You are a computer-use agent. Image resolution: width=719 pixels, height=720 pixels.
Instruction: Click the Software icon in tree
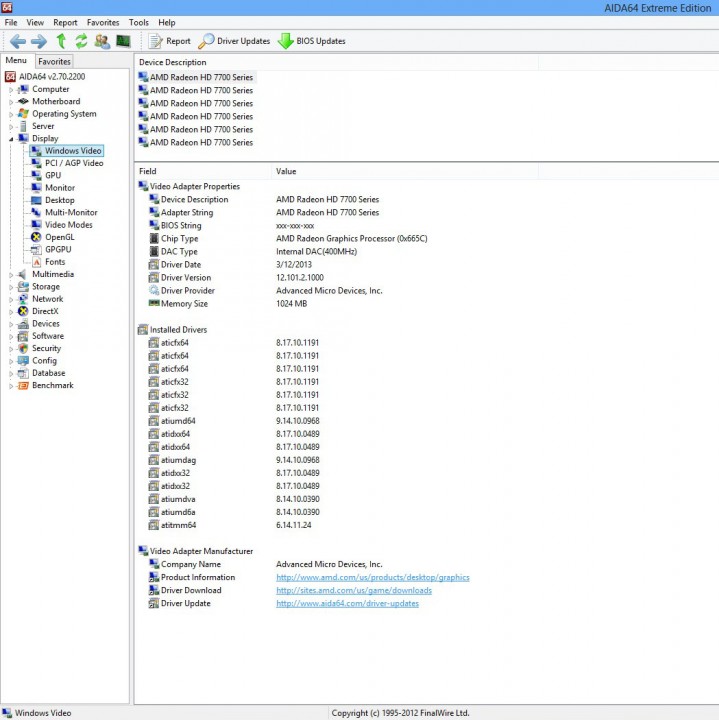[x=23, y=337]
